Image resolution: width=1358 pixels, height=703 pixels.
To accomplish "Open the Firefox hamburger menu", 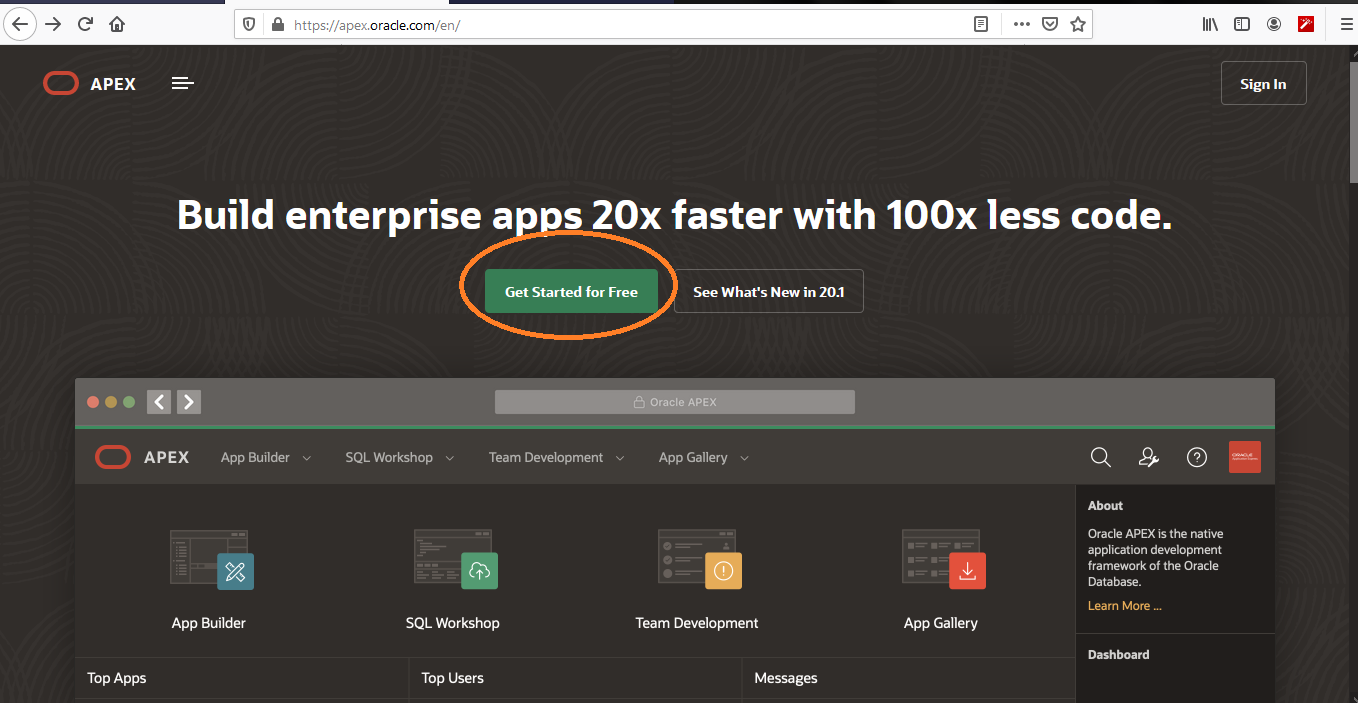I will [1345, 24].
